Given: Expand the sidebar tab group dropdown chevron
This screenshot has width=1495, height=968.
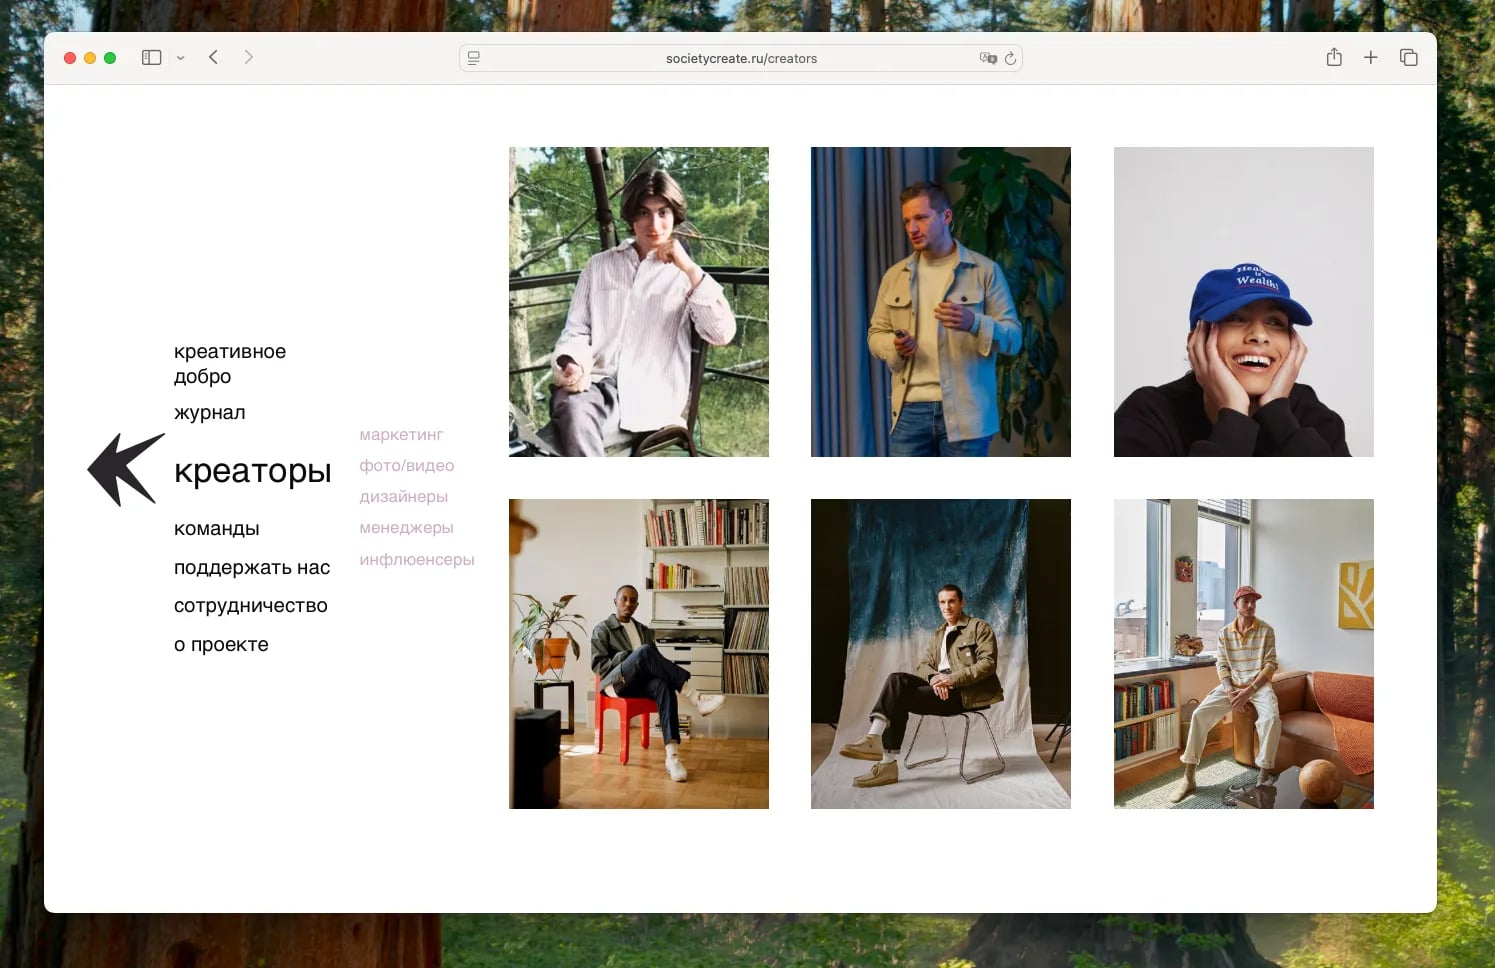Looking at the screenshot, I should [181, 58].
